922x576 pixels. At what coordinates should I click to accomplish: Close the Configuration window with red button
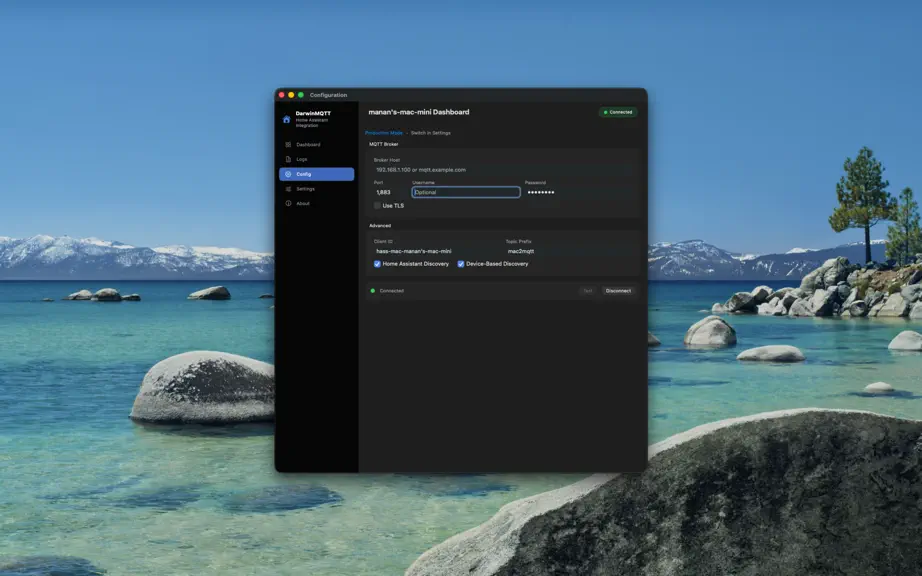tap(282, 95)
